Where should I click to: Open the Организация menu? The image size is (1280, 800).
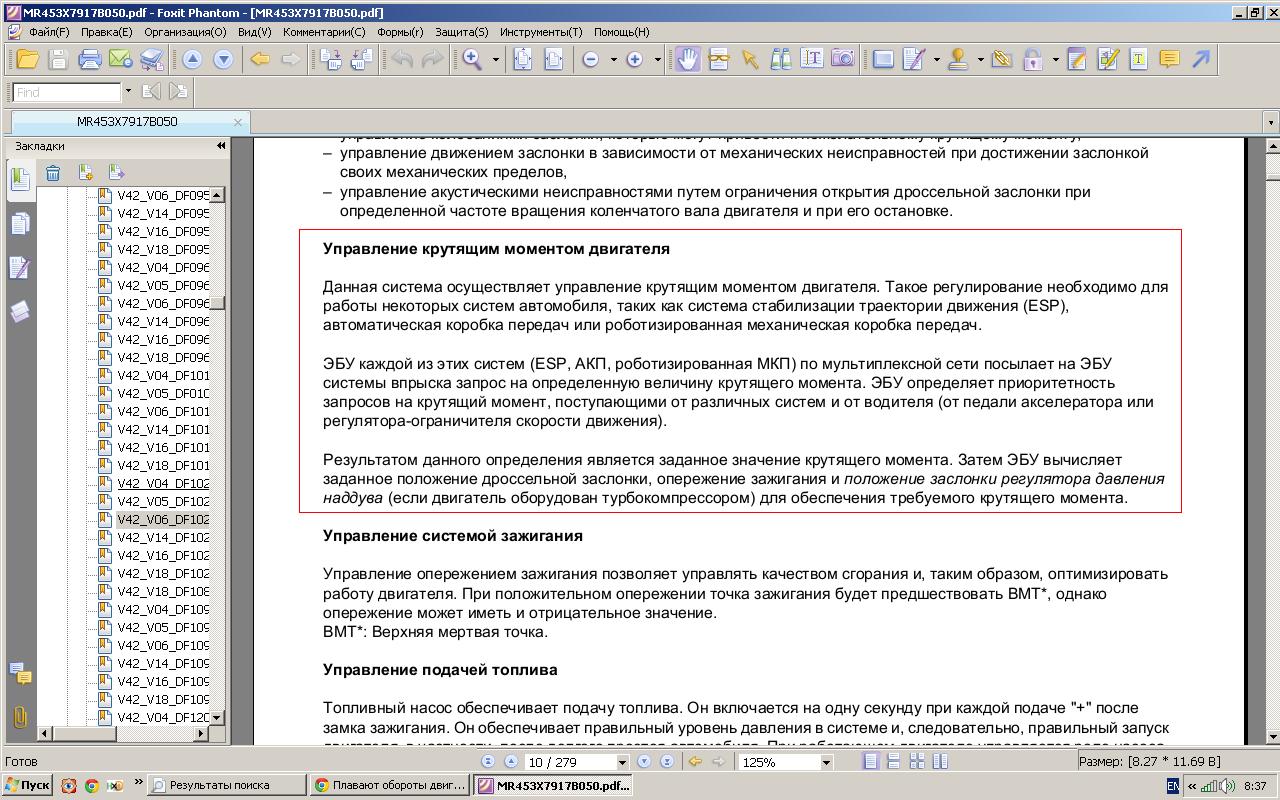[x=185, y=32]
